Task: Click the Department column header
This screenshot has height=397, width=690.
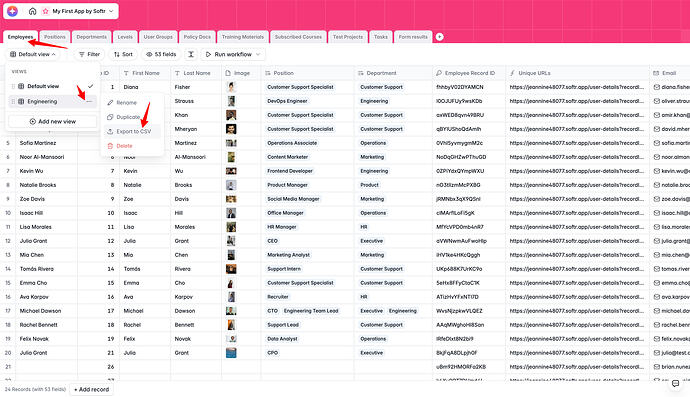Action: click(x=393, y=73)
